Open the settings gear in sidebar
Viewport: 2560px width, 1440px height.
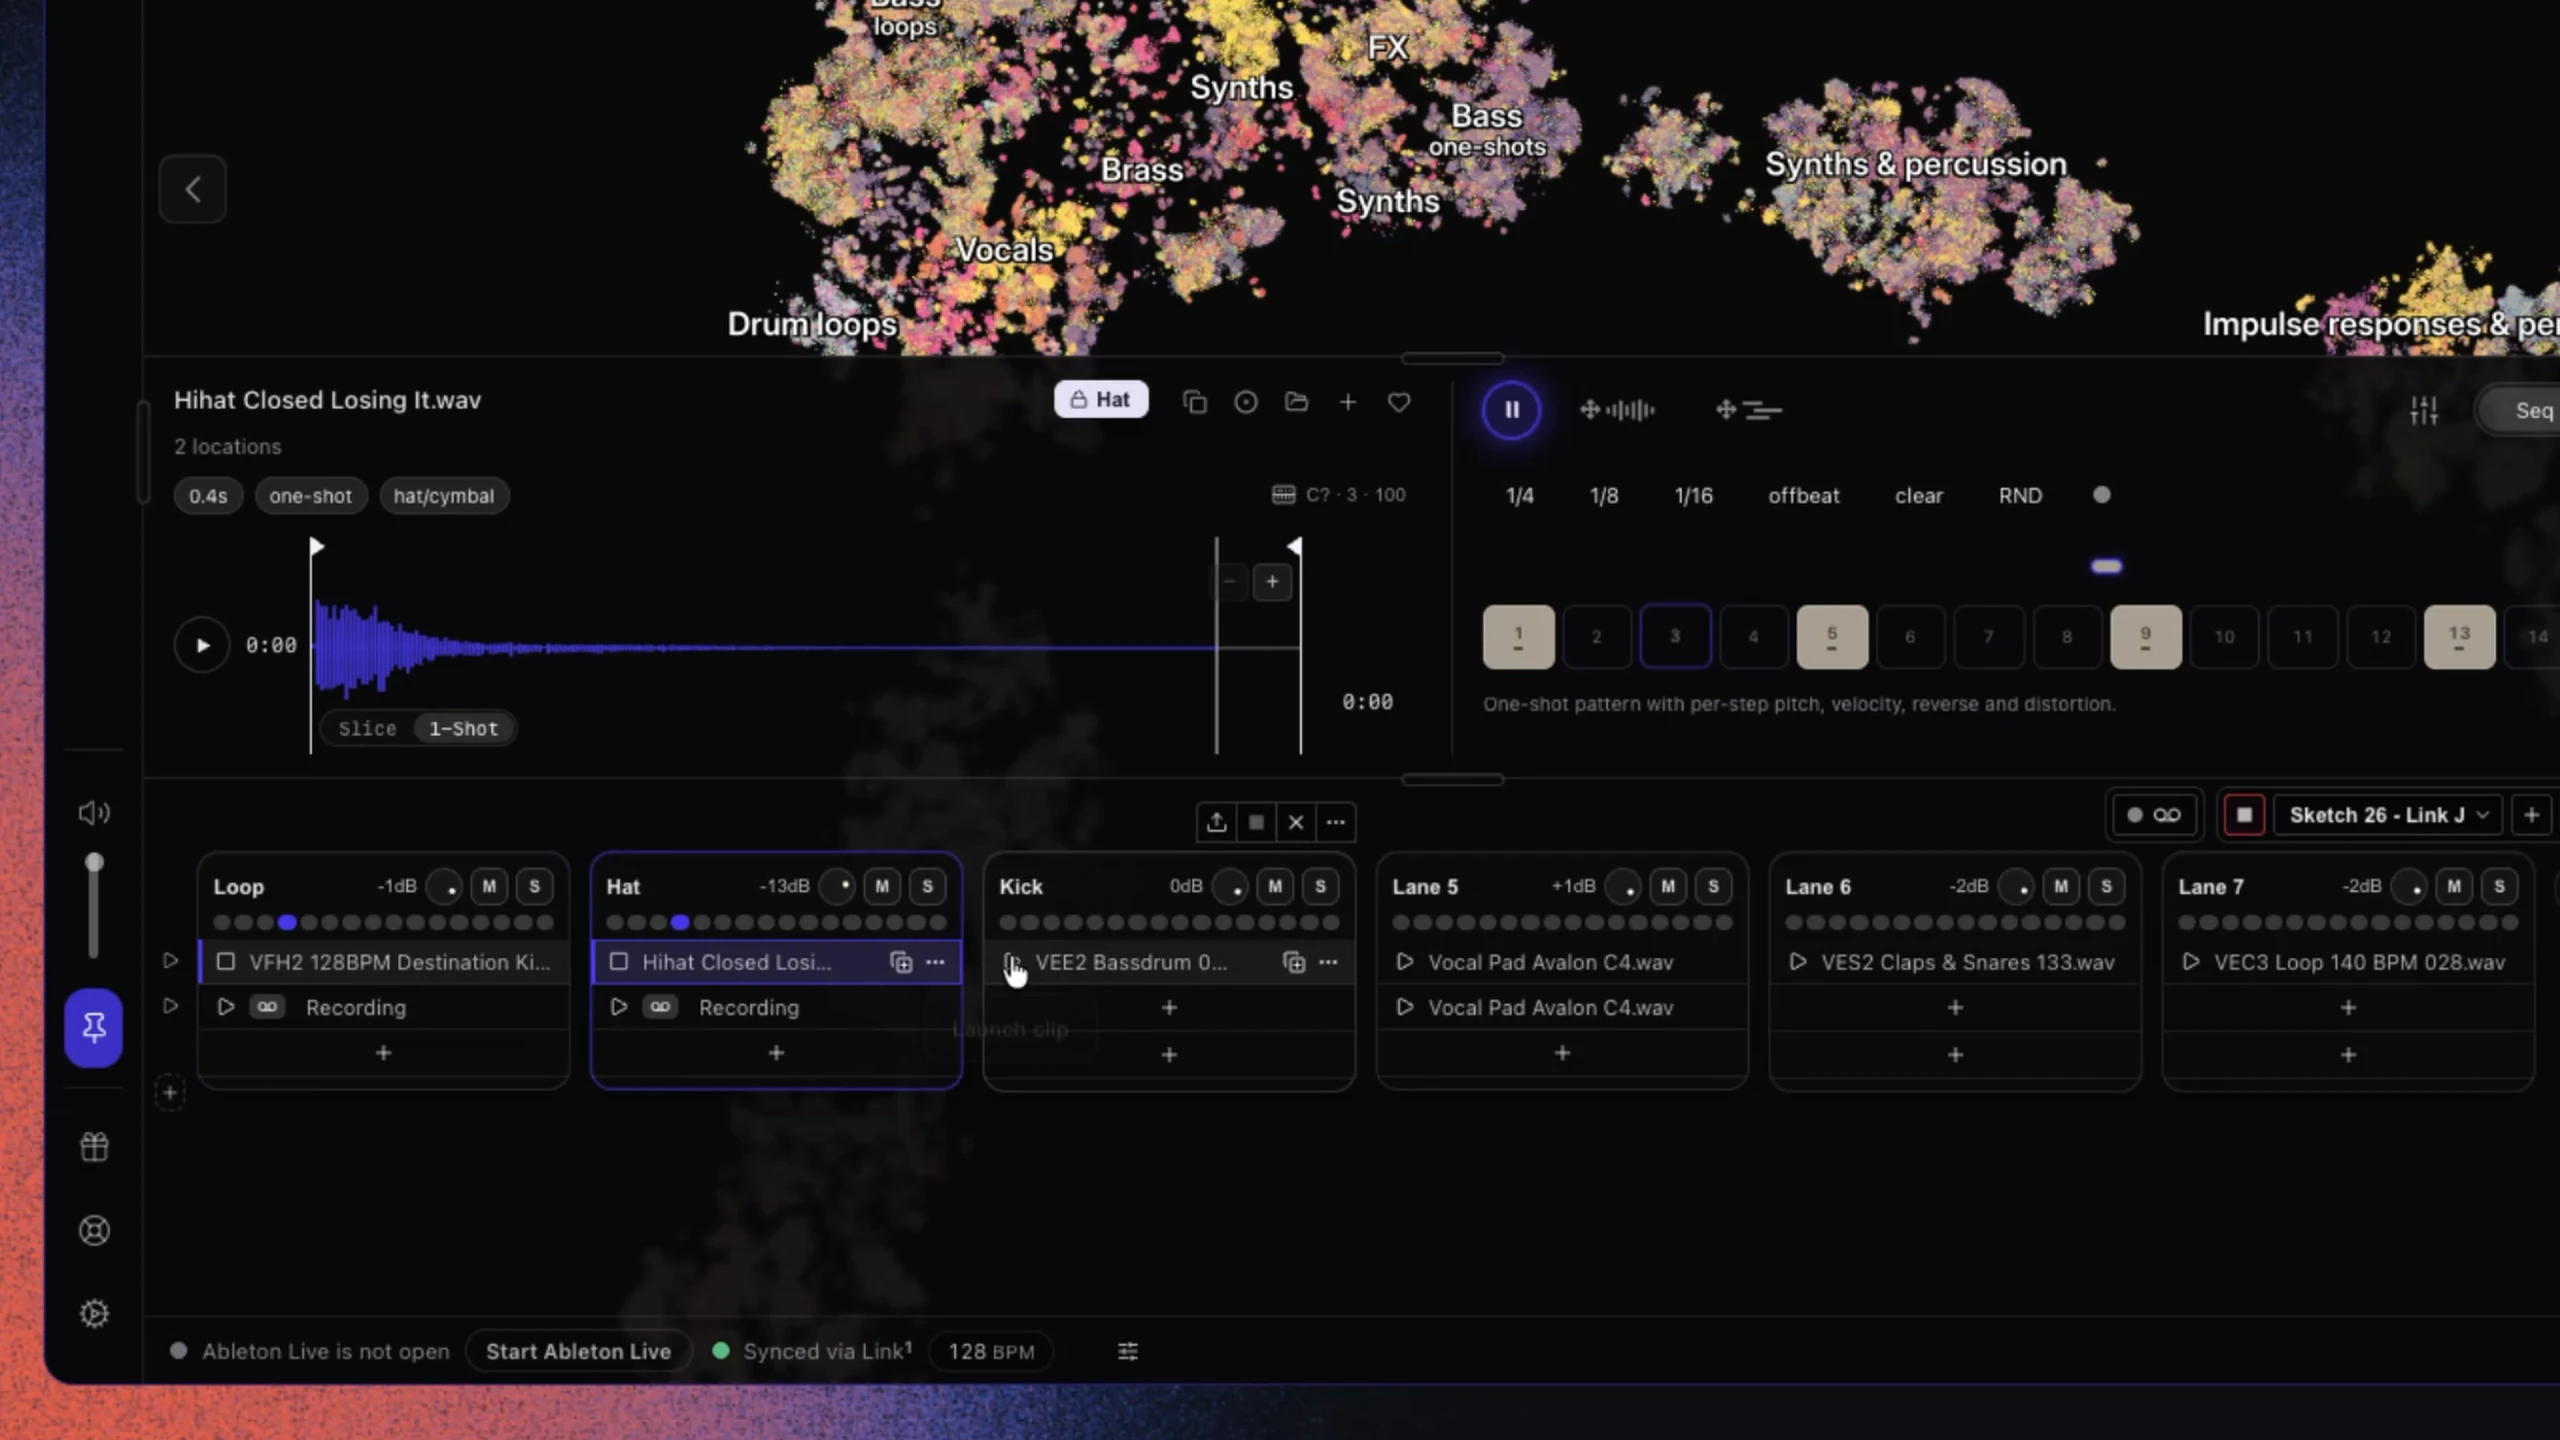(94, 1313)
